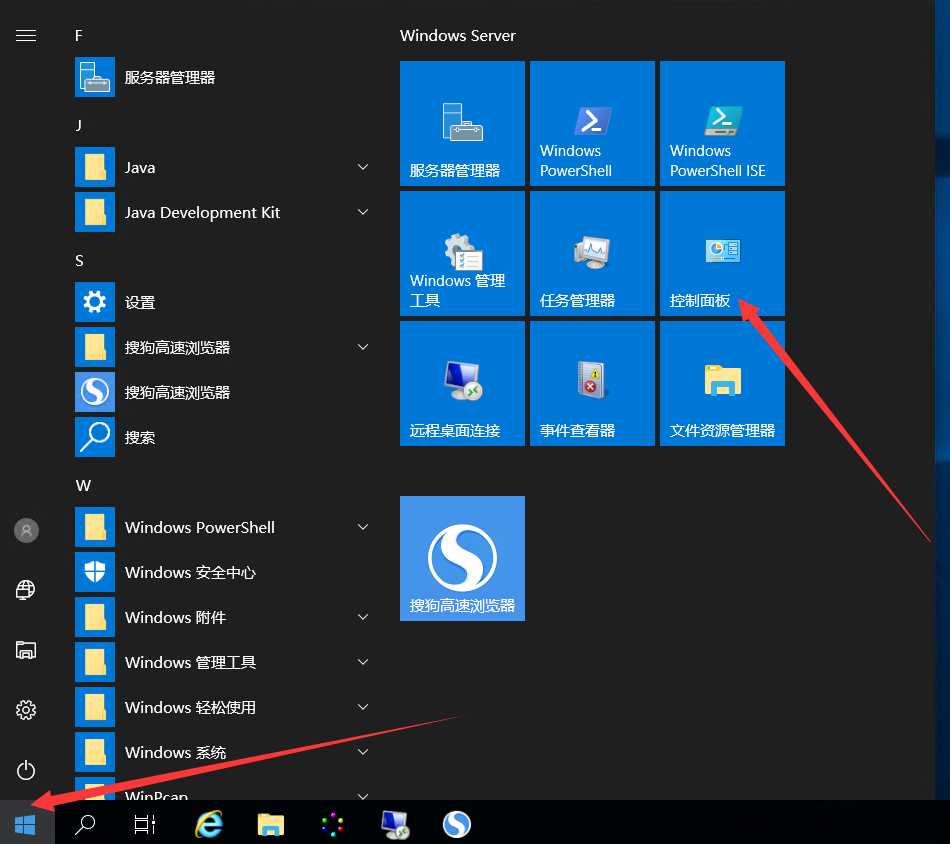Open the settings gear in the sidebar
950x844 pixels.
point(26,709)
